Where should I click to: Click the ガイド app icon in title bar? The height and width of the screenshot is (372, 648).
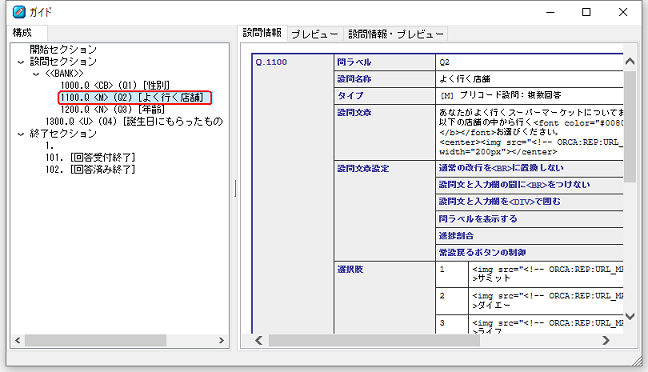19,12
